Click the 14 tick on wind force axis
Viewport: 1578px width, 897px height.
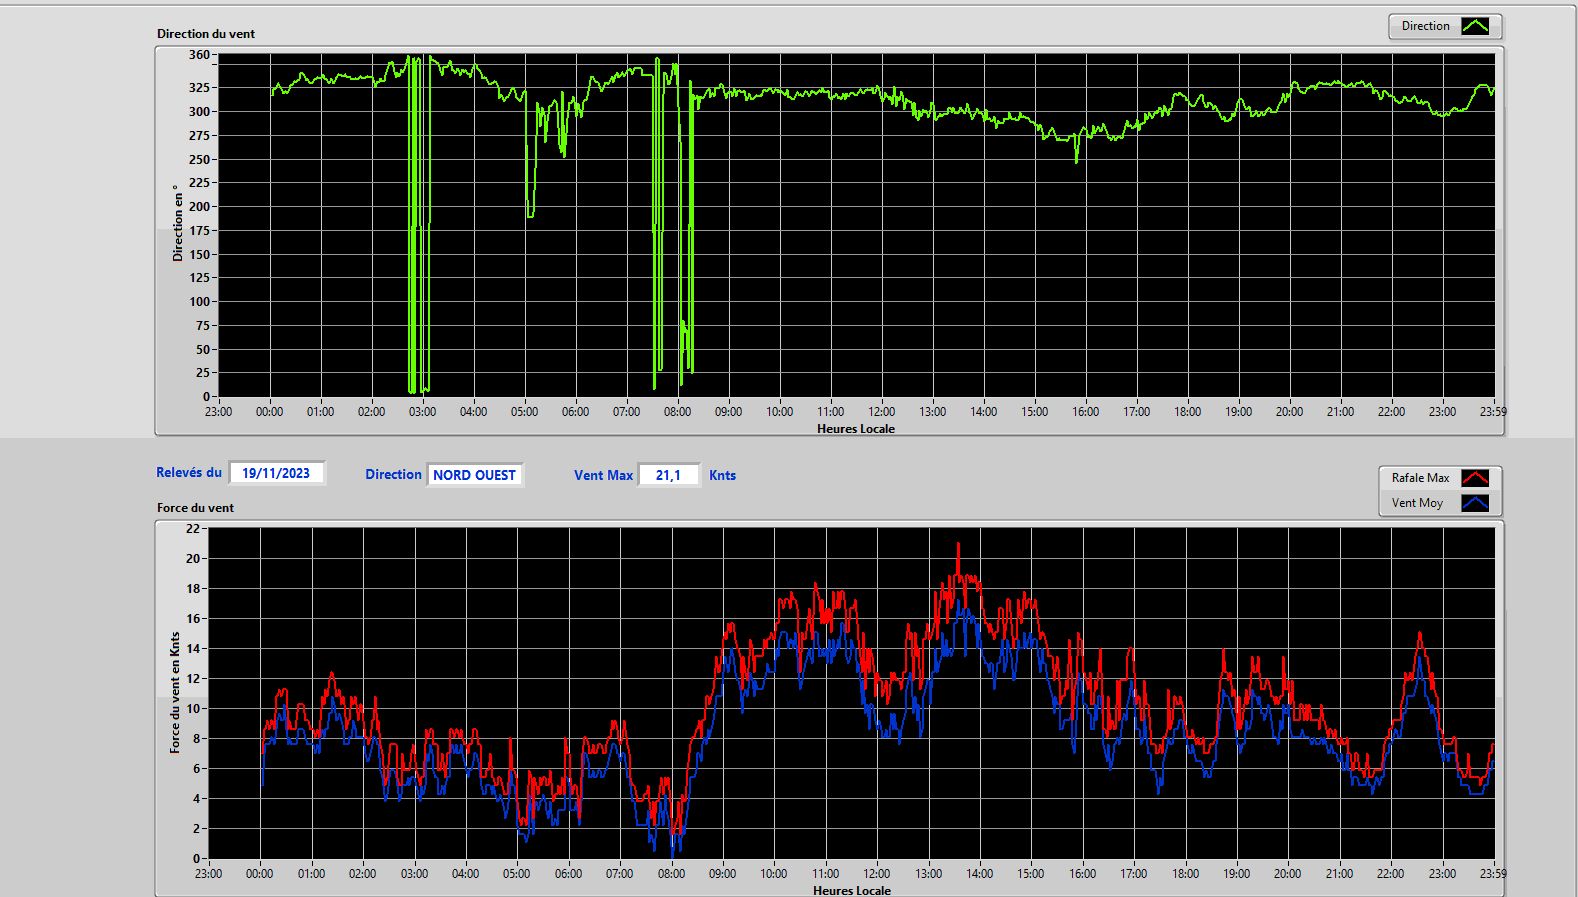click(x=192, y=649)
